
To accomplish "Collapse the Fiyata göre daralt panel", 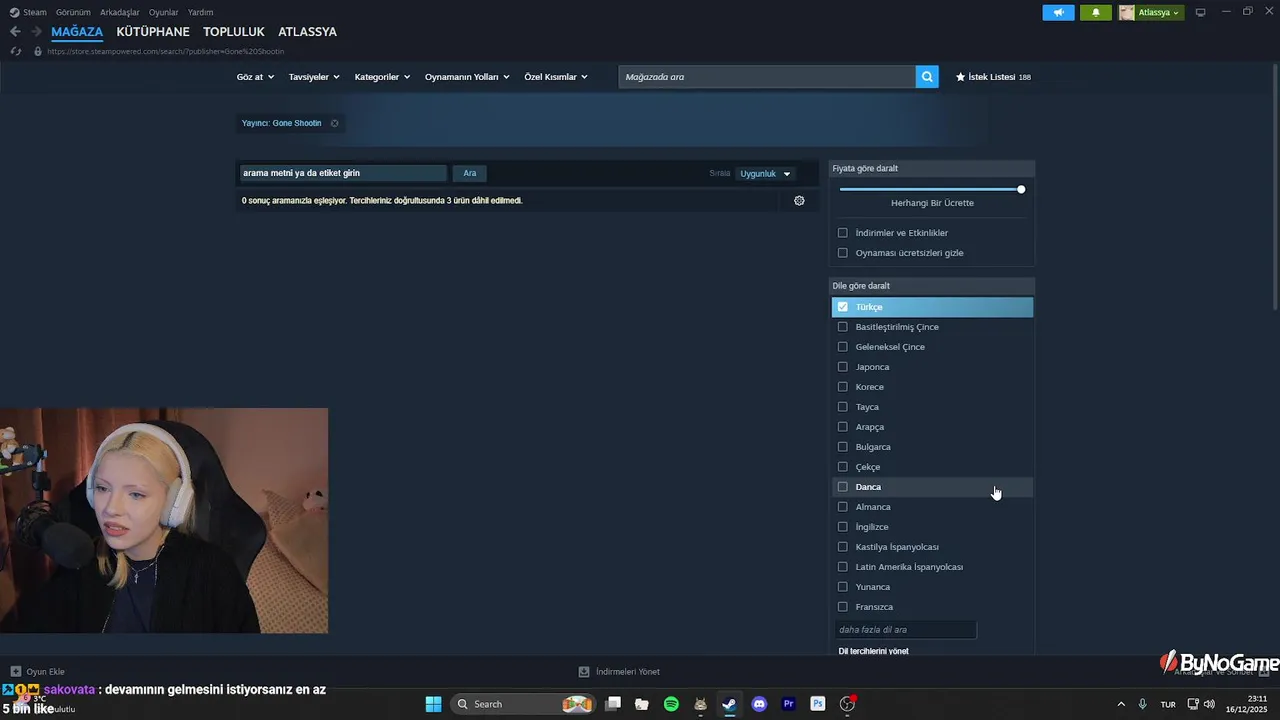I will 932,169.
